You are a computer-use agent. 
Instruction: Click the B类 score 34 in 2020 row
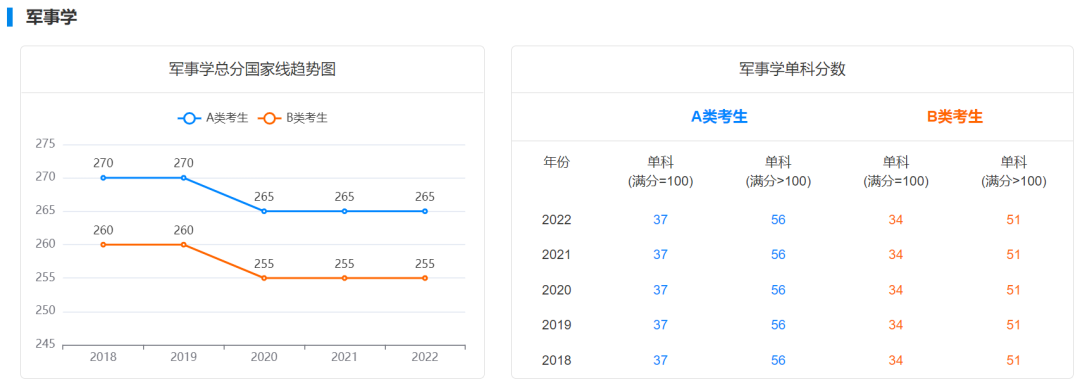click(x=895, y=290)
